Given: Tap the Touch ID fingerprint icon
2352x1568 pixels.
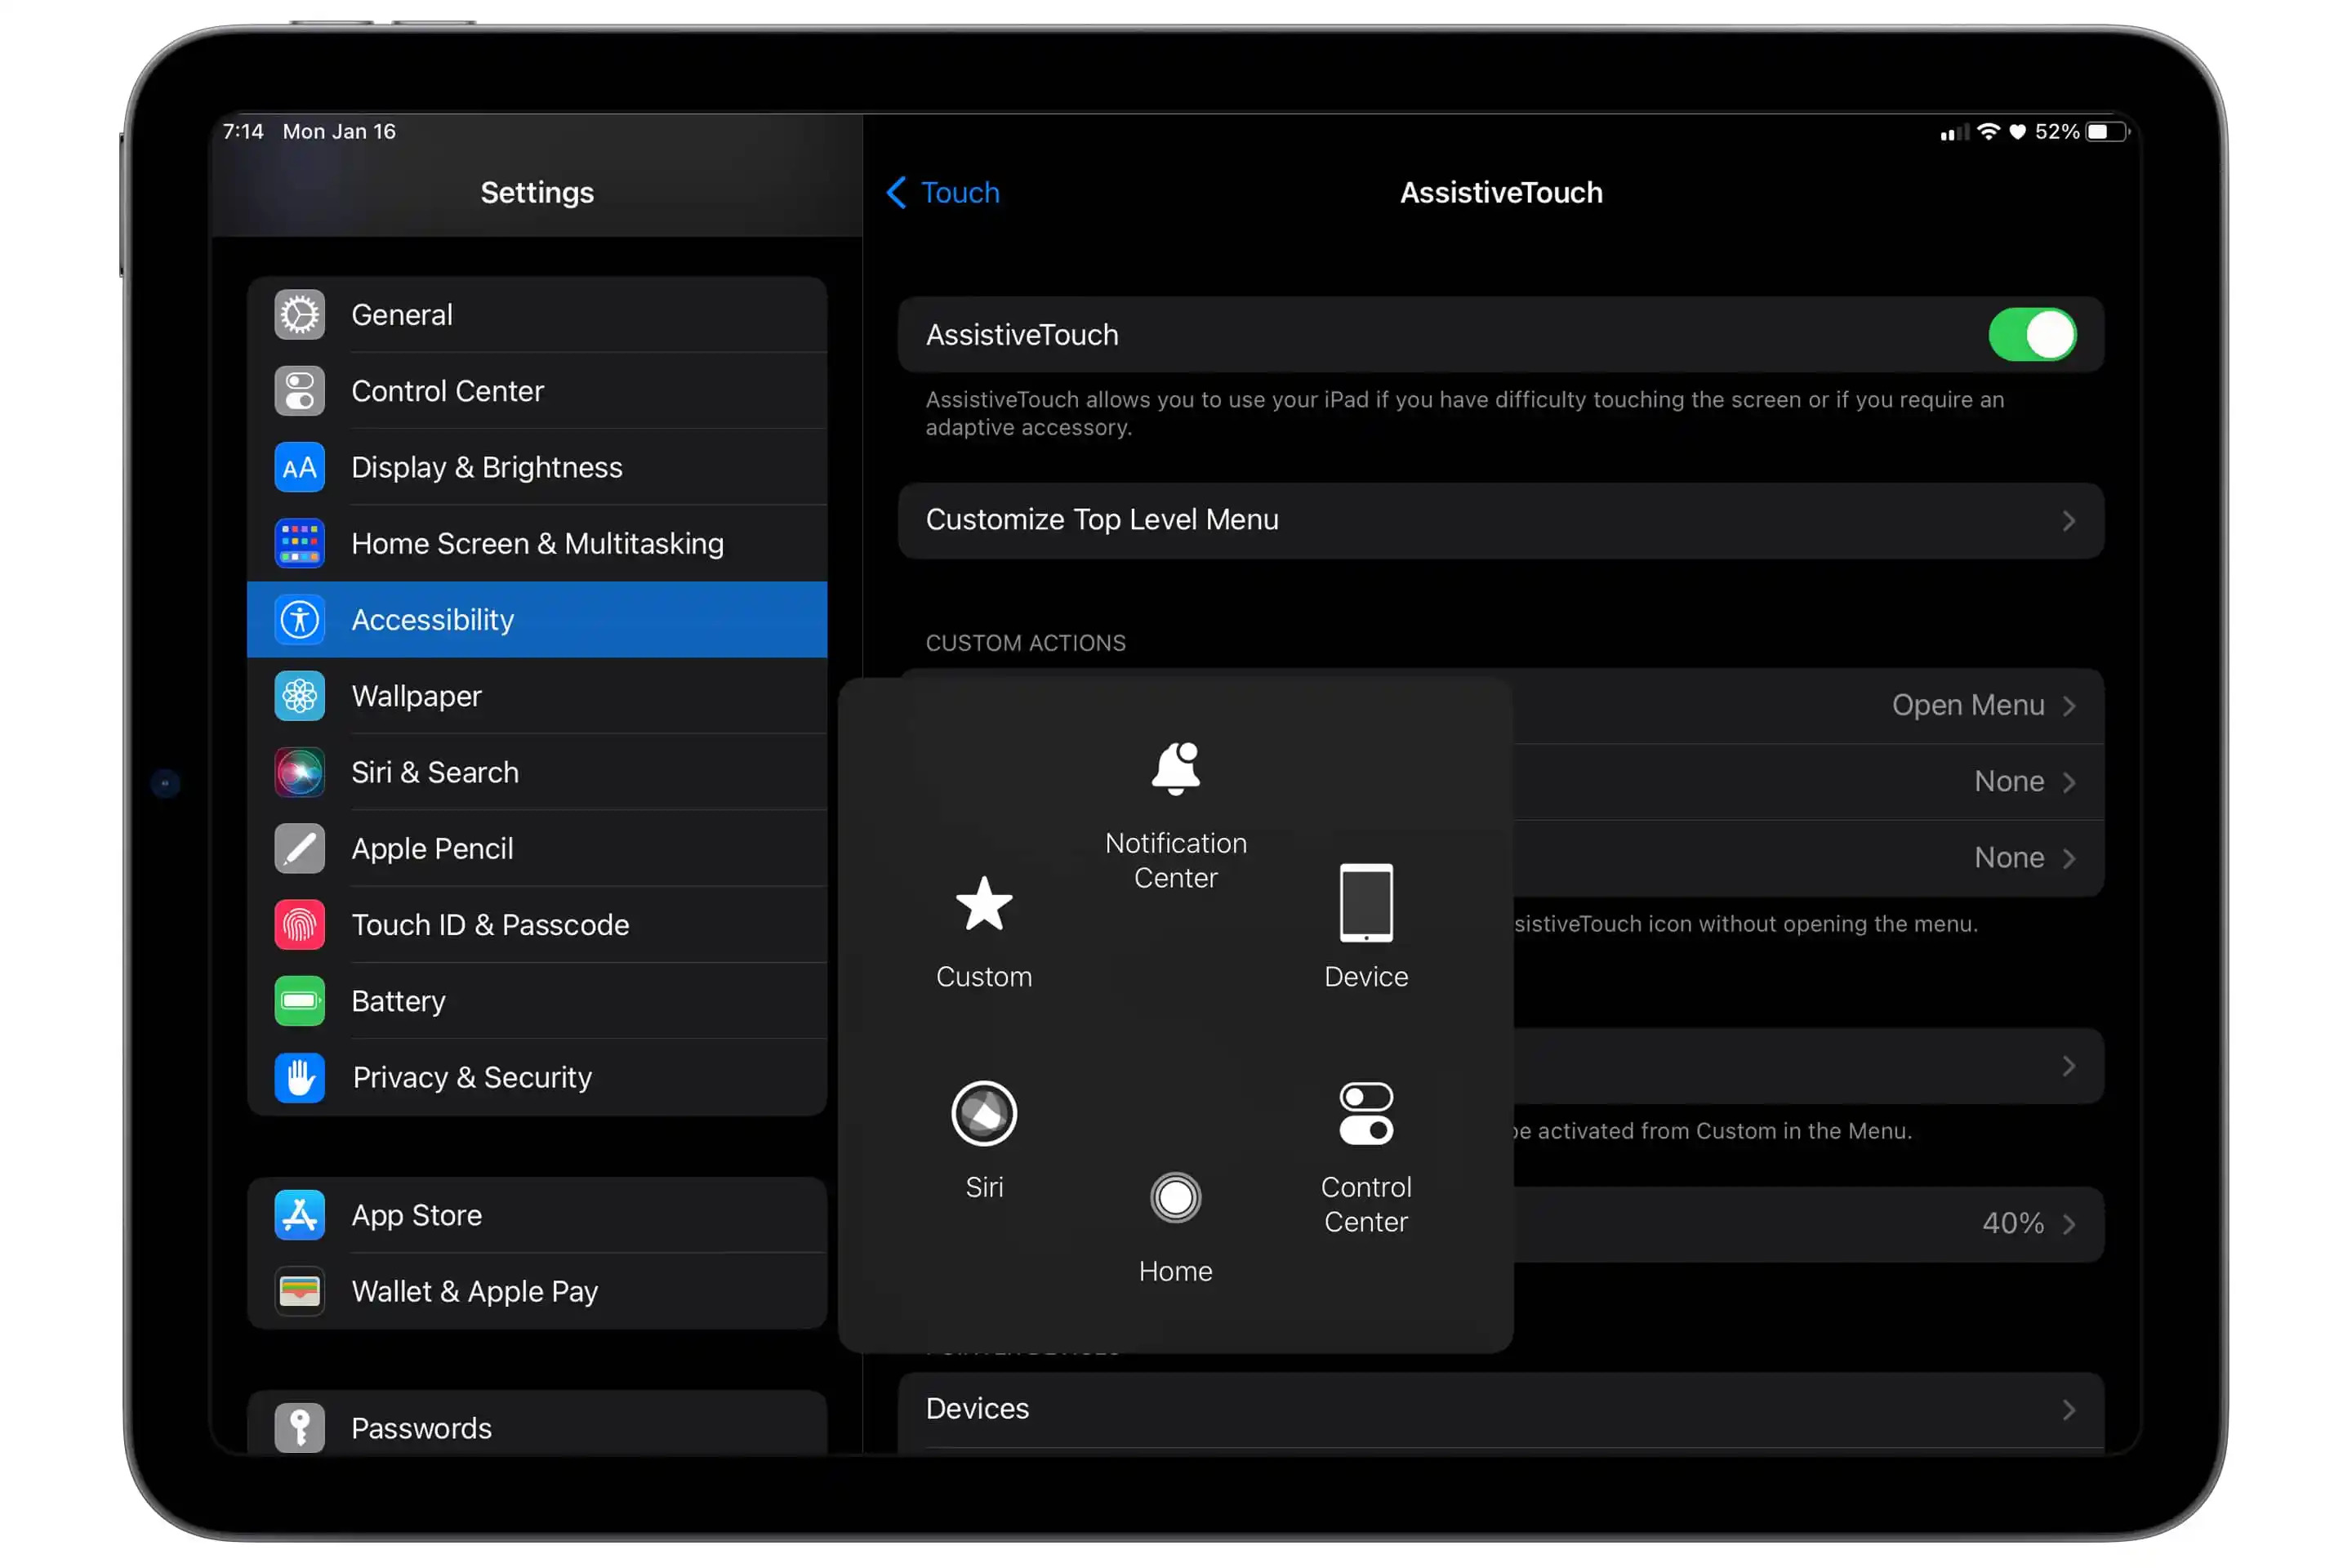Looking at the screenshot, I should click(299, 925).
